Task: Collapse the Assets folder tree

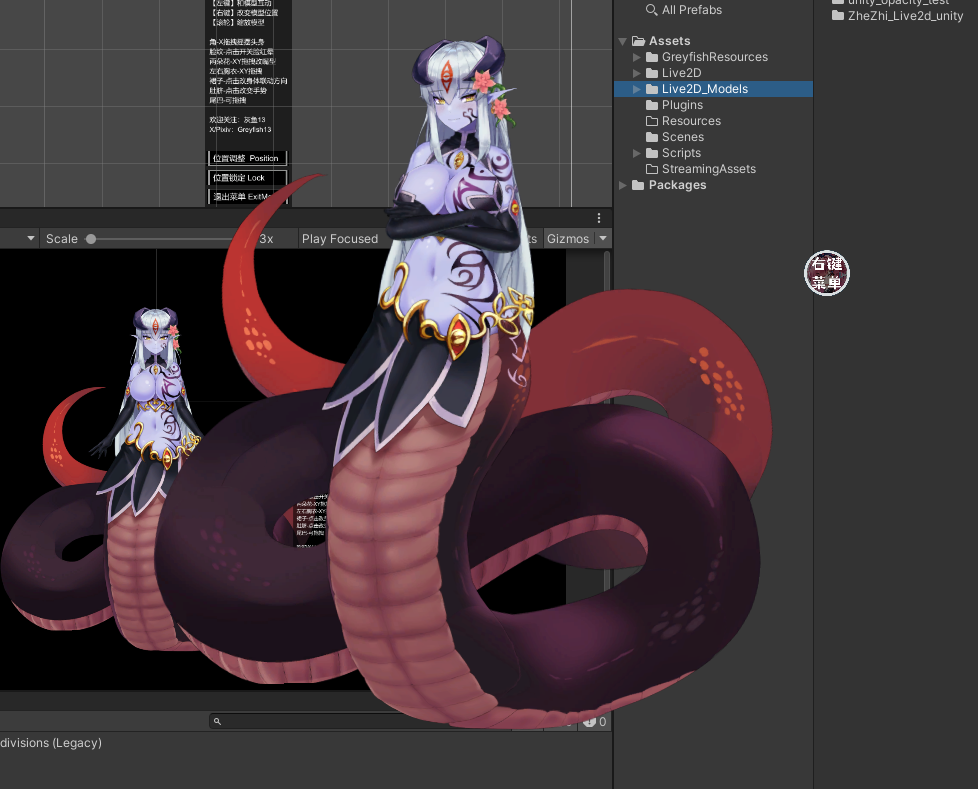Action: 622,41
